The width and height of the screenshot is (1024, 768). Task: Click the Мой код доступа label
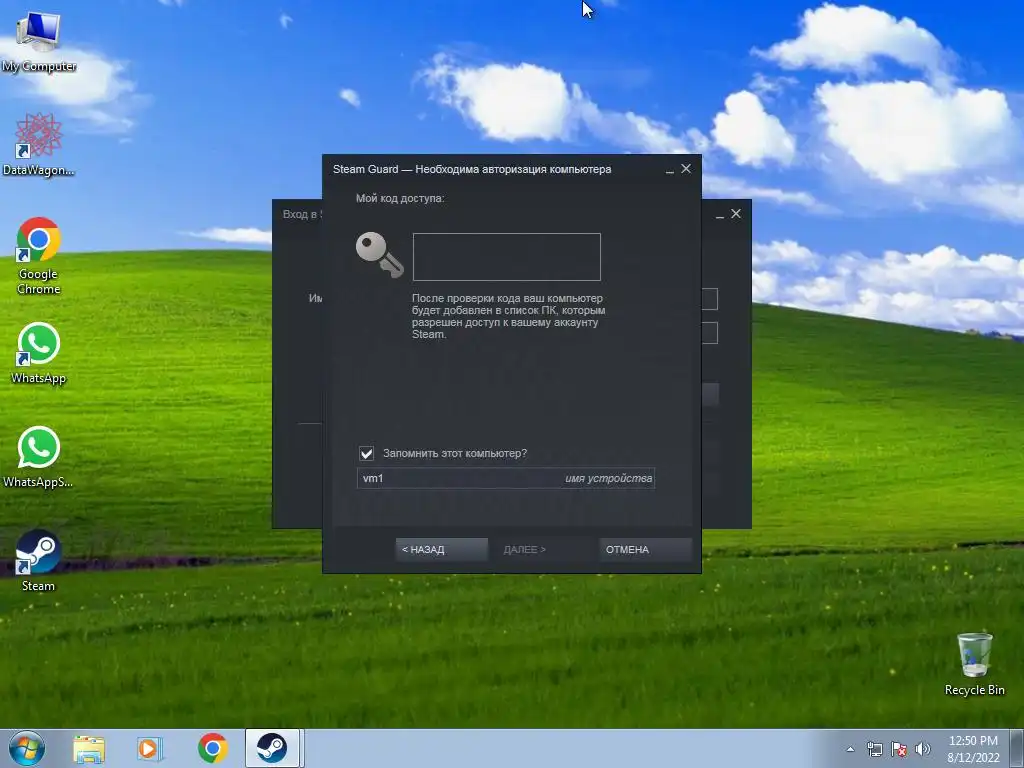coord(400,198)
